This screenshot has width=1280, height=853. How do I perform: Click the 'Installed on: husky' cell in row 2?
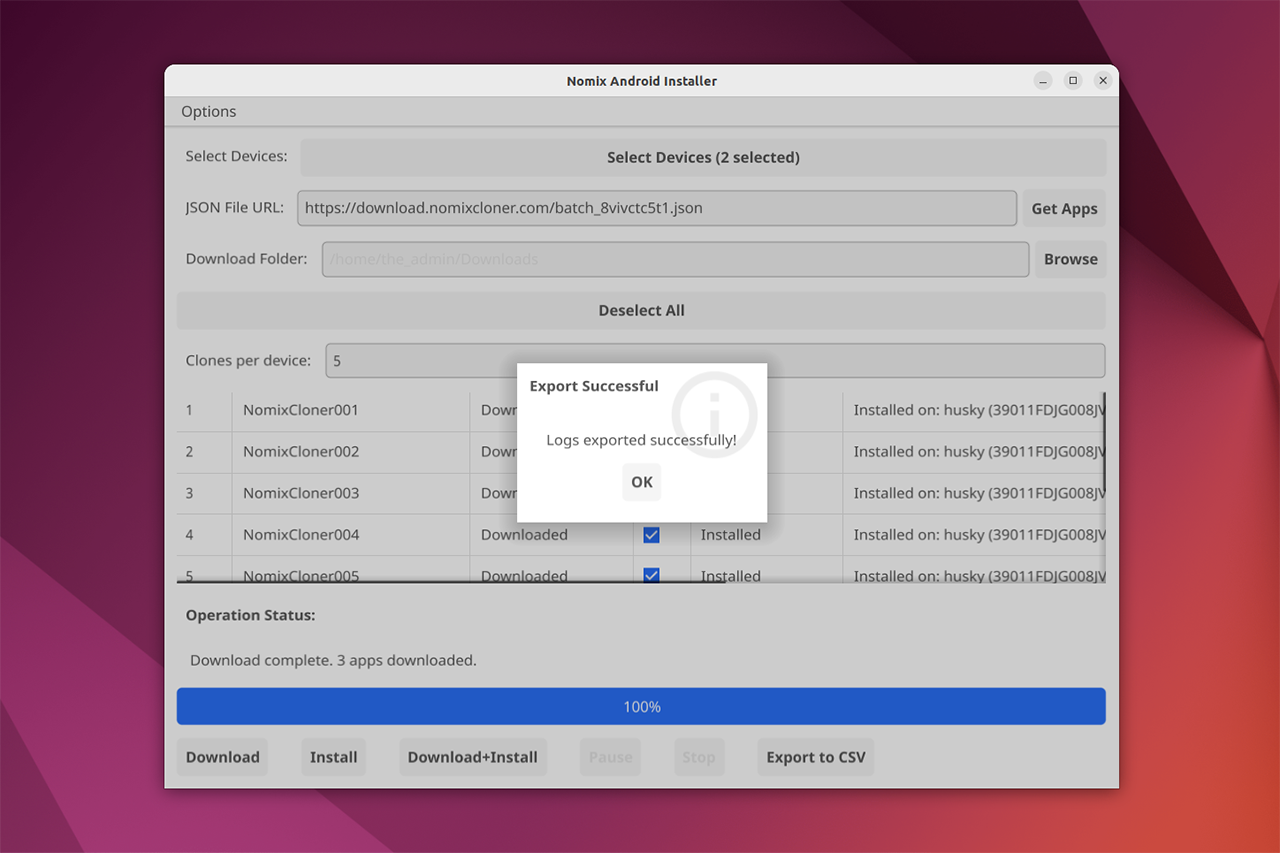point(973,452)
